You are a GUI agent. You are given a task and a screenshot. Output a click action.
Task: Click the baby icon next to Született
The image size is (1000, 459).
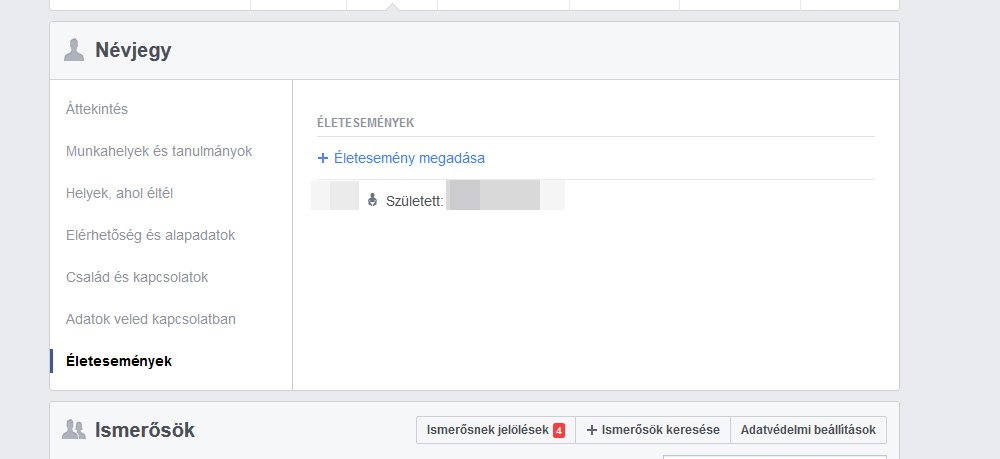click(373, 200)
